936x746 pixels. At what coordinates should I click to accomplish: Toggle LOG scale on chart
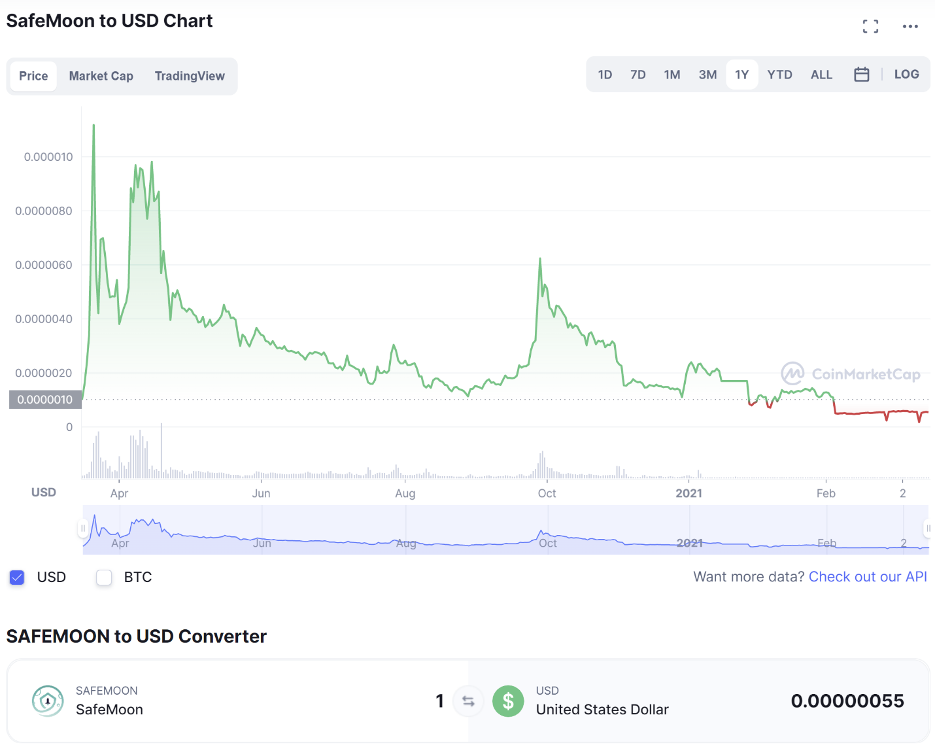coord(906,75)
